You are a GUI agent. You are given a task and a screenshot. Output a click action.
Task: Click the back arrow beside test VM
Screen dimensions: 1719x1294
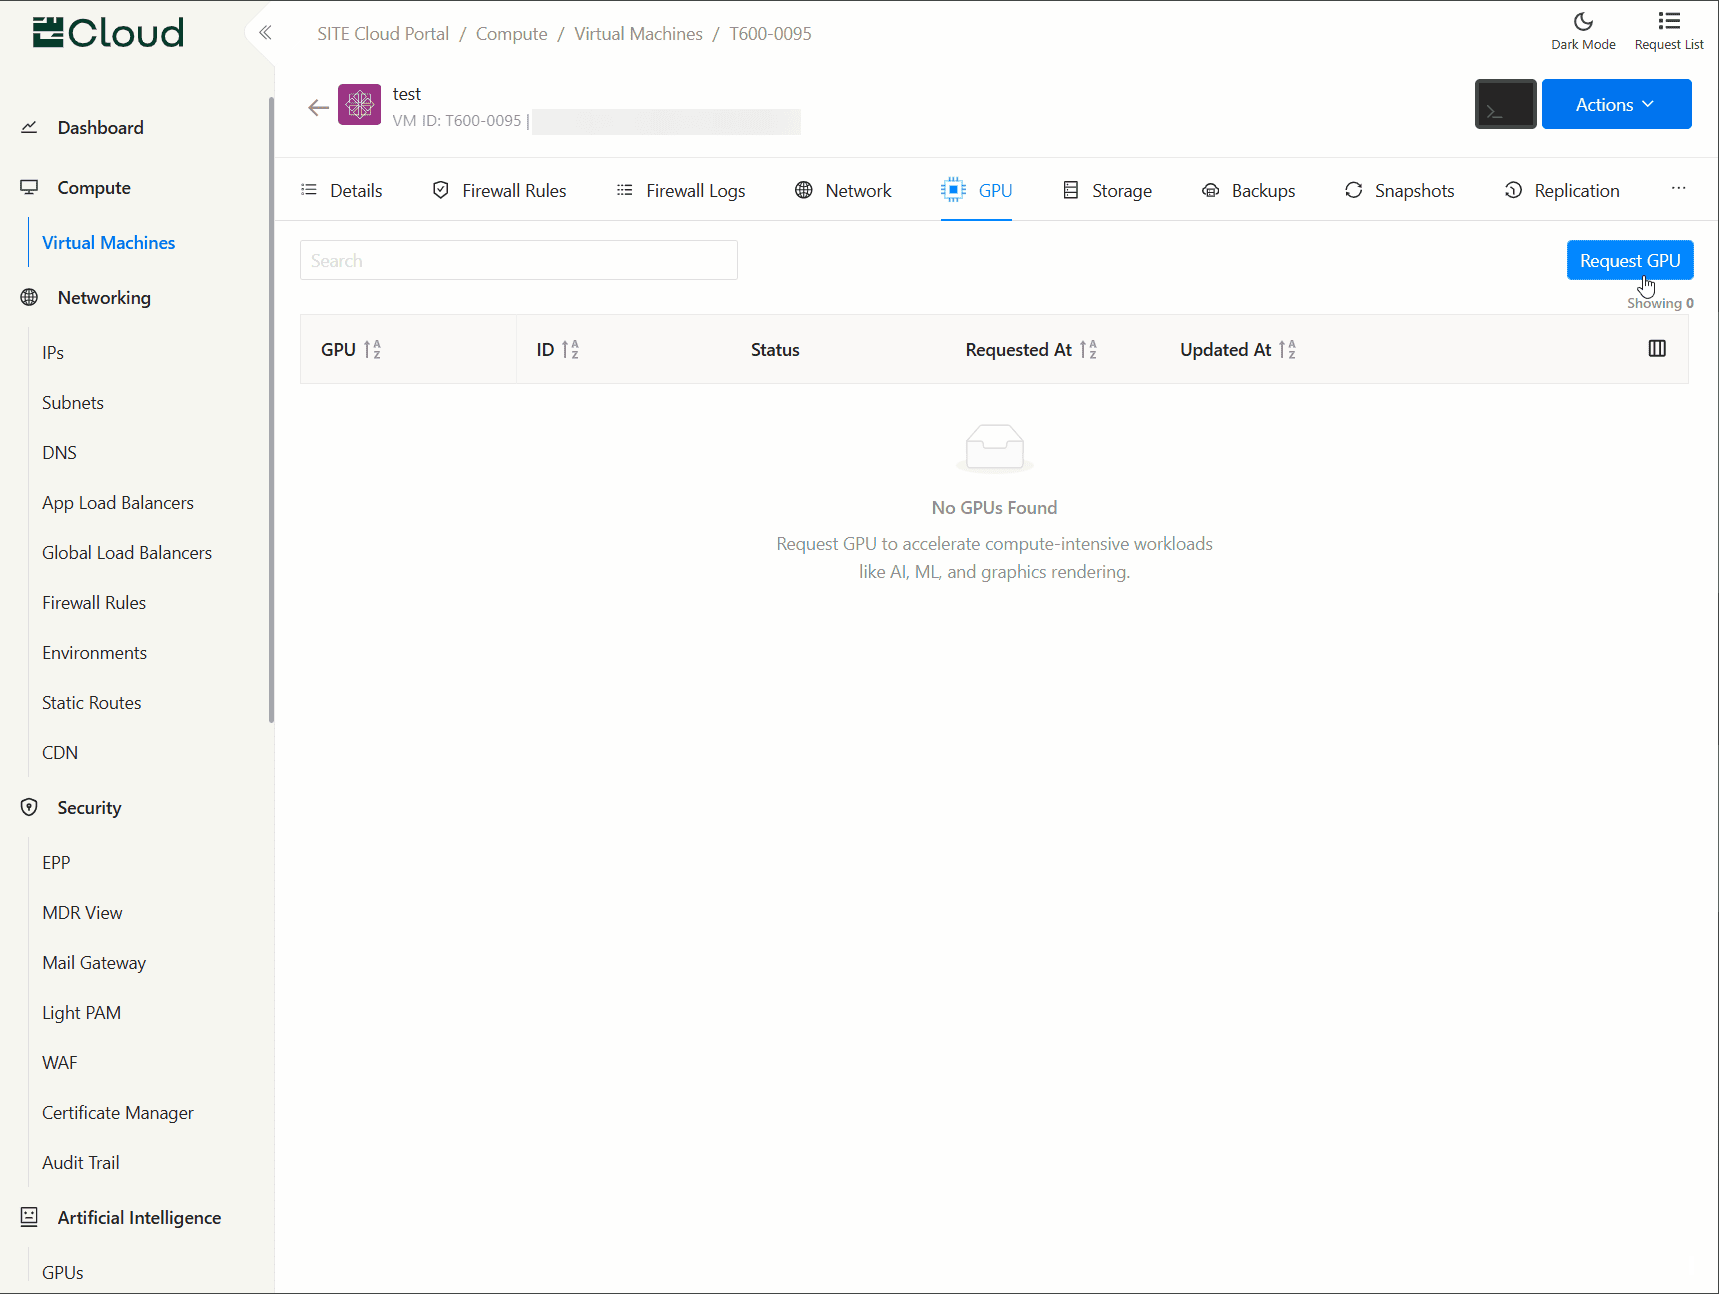tap(318, 108)
